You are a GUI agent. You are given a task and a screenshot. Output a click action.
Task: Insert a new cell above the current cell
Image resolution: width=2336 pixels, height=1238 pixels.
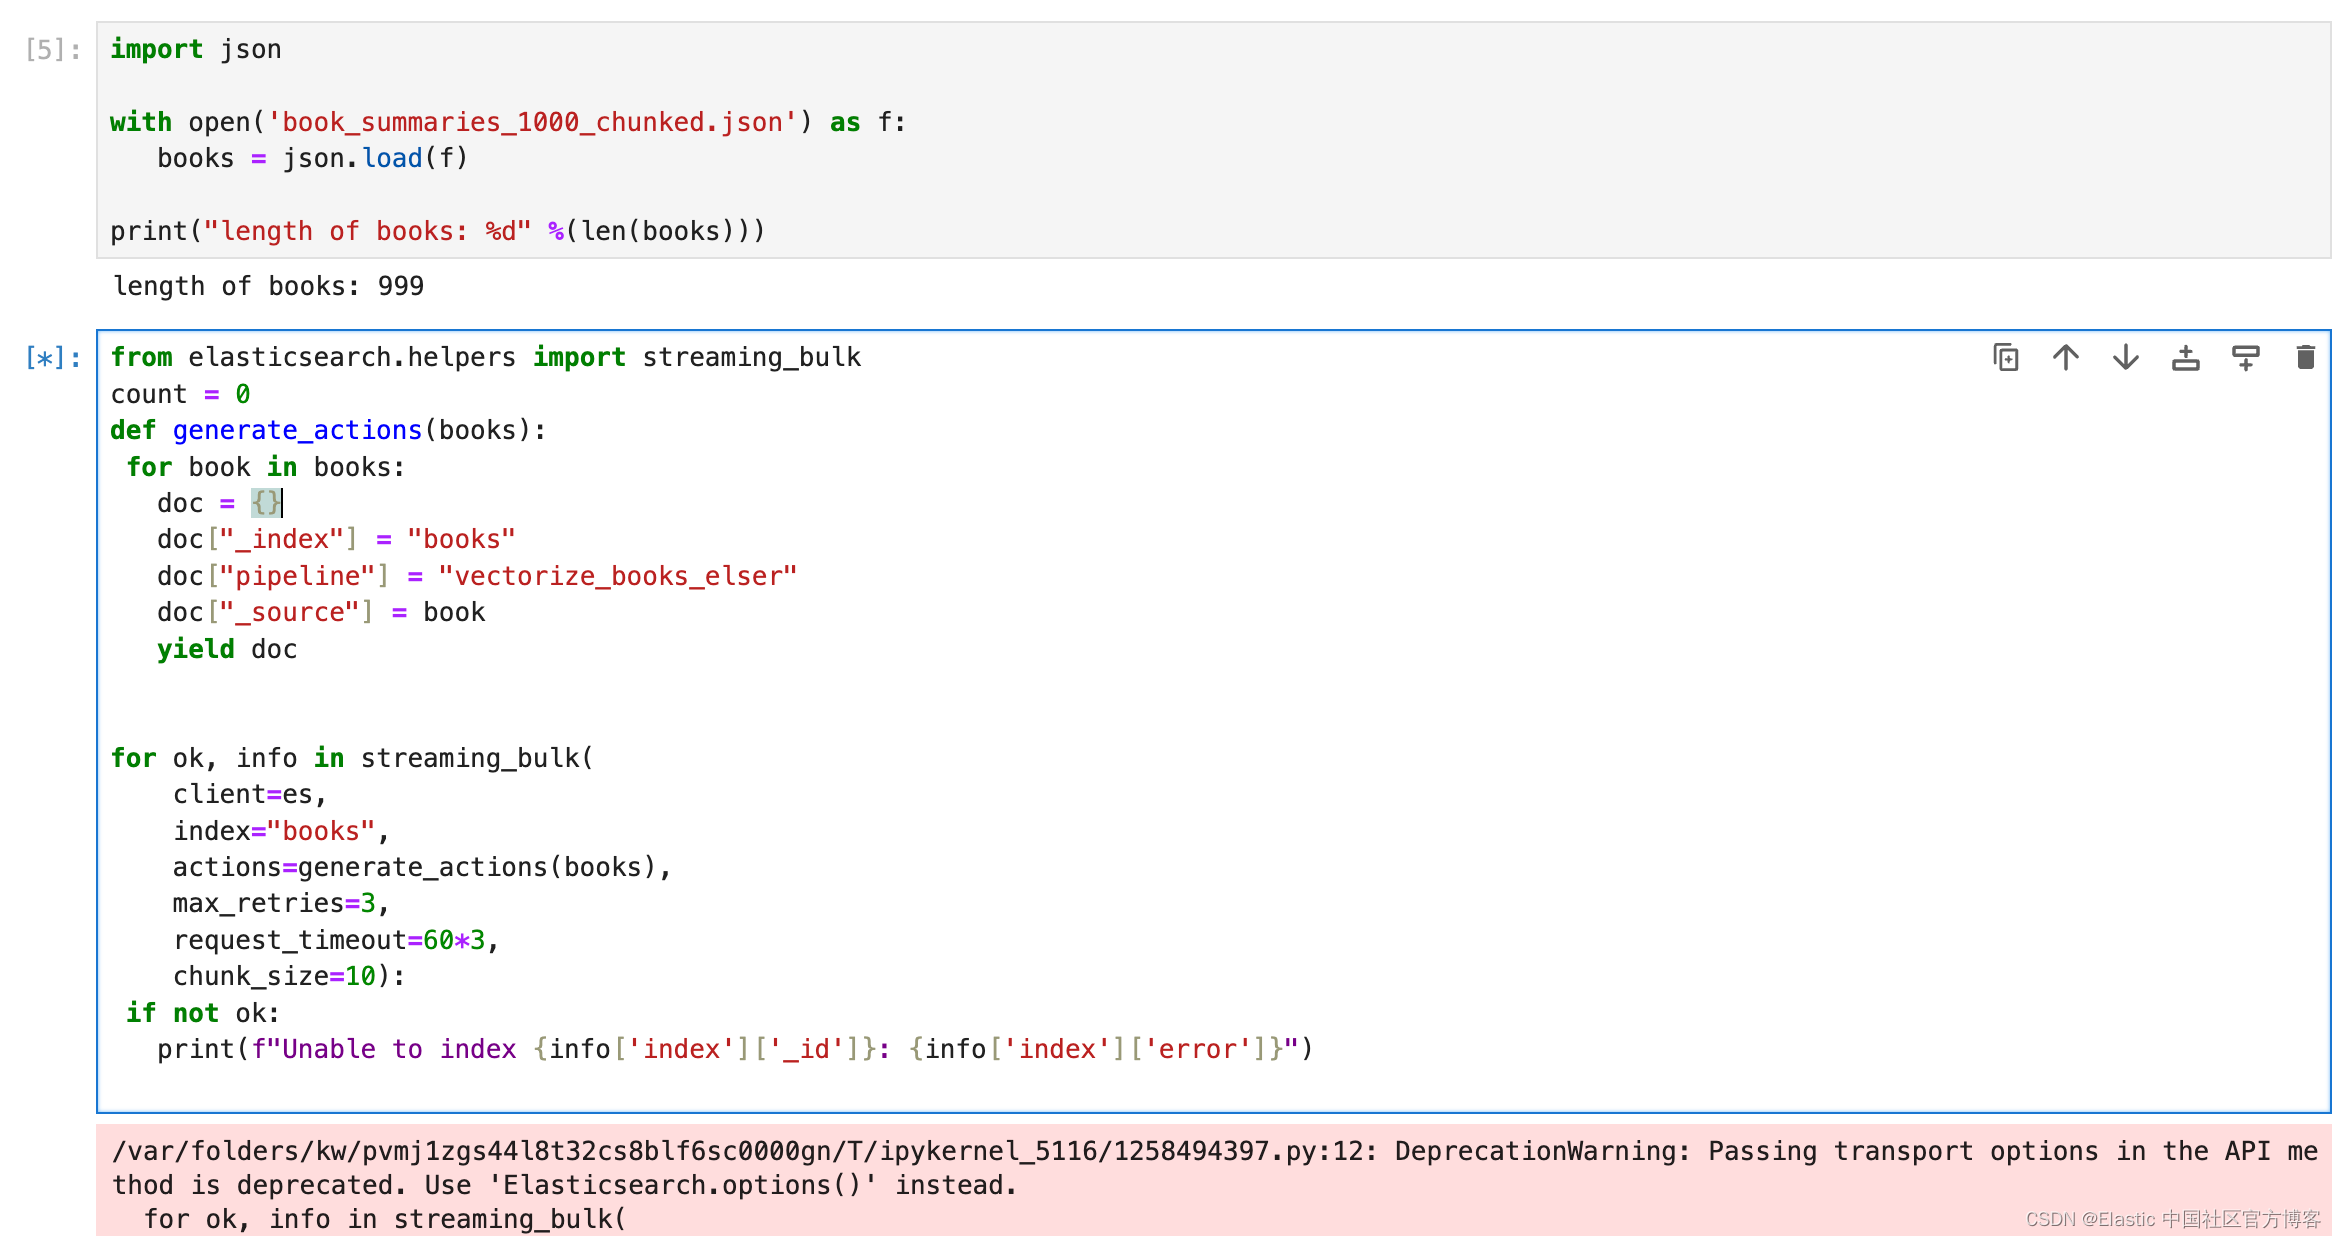tap(2185, 357)
